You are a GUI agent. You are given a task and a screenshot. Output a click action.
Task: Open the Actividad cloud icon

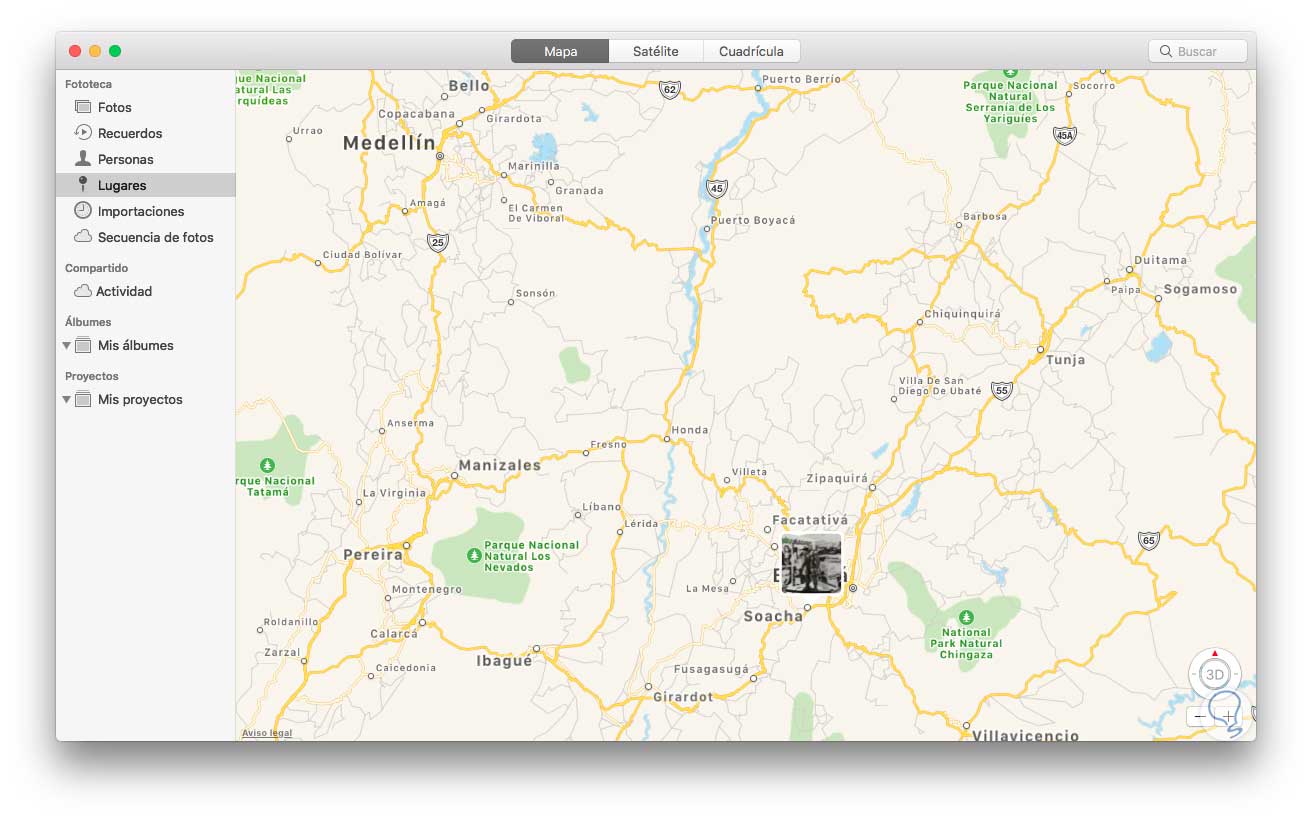(x=83, y=291)
